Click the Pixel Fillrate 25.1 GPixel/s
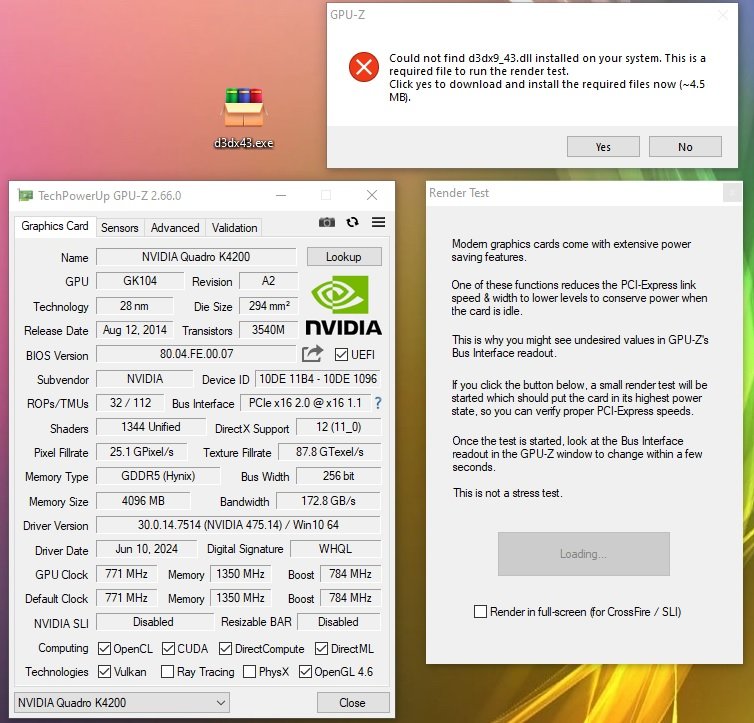This screenshot has height=723, width=754. (141, 452)
